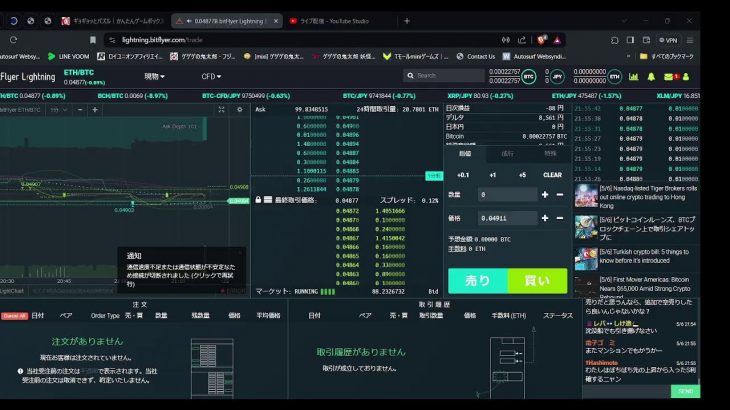Switch to the puzzle game tab
Viewport: 730px width, 410px height.
coord(113,21)
